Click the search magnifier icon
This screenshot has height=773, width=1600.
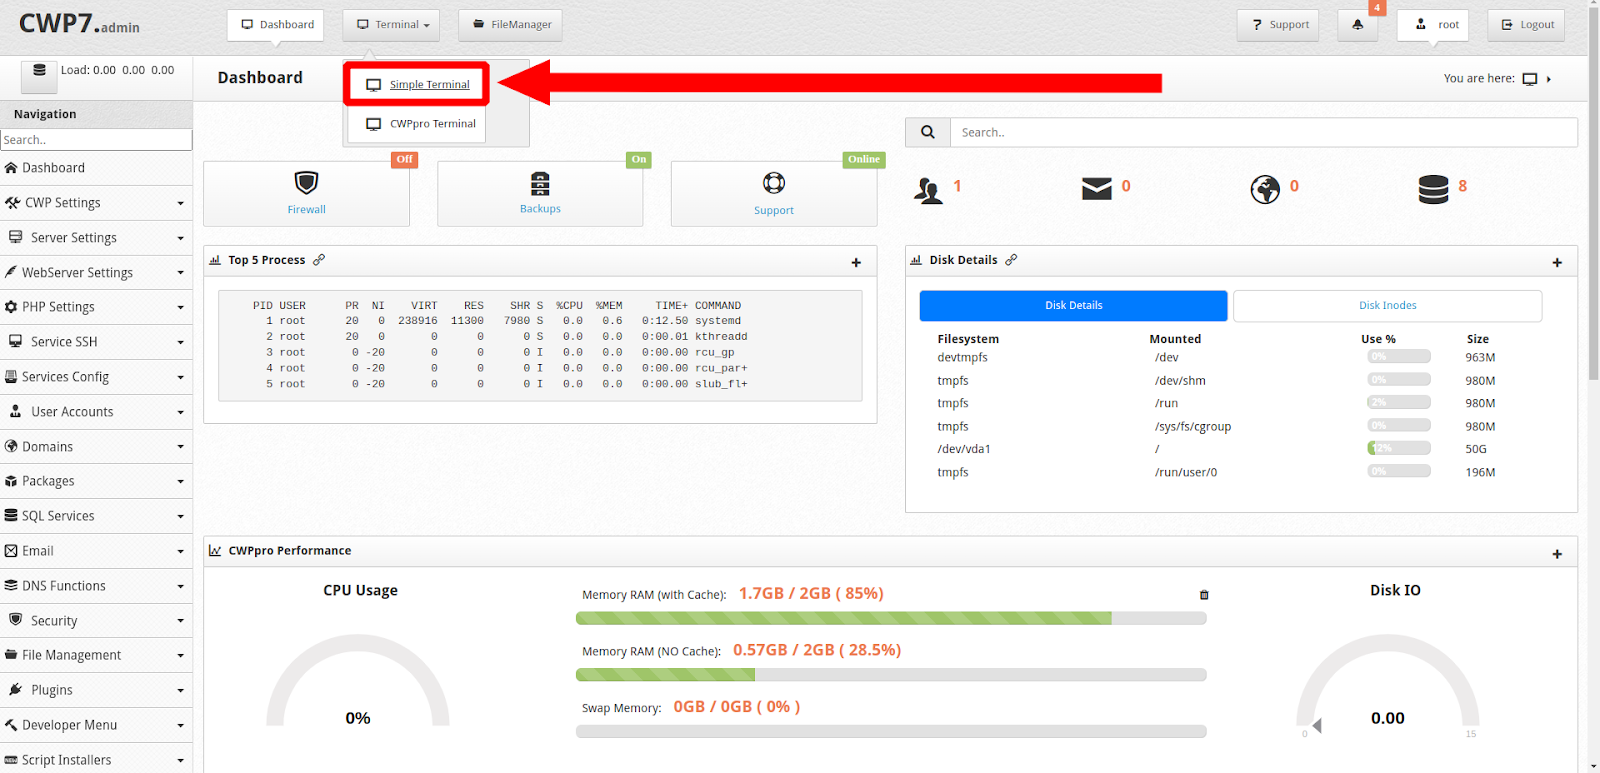point(928,132)
